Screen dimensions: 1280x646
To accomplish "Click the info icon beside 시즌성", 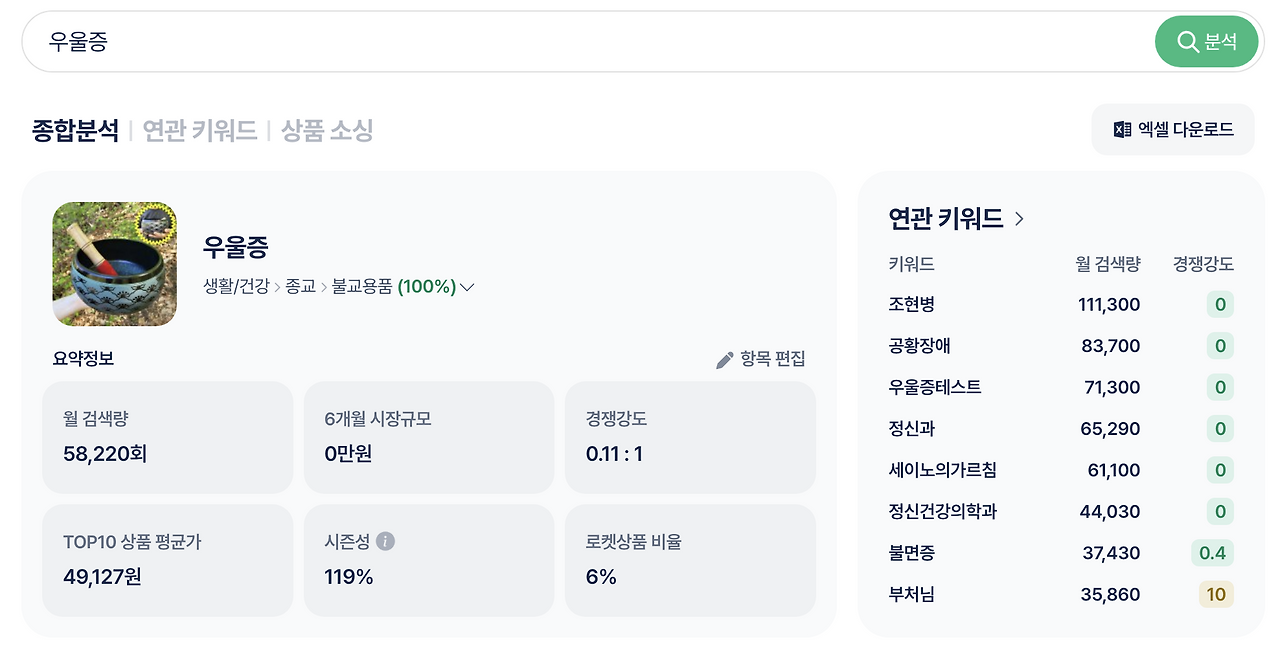I will pos(386,541).
